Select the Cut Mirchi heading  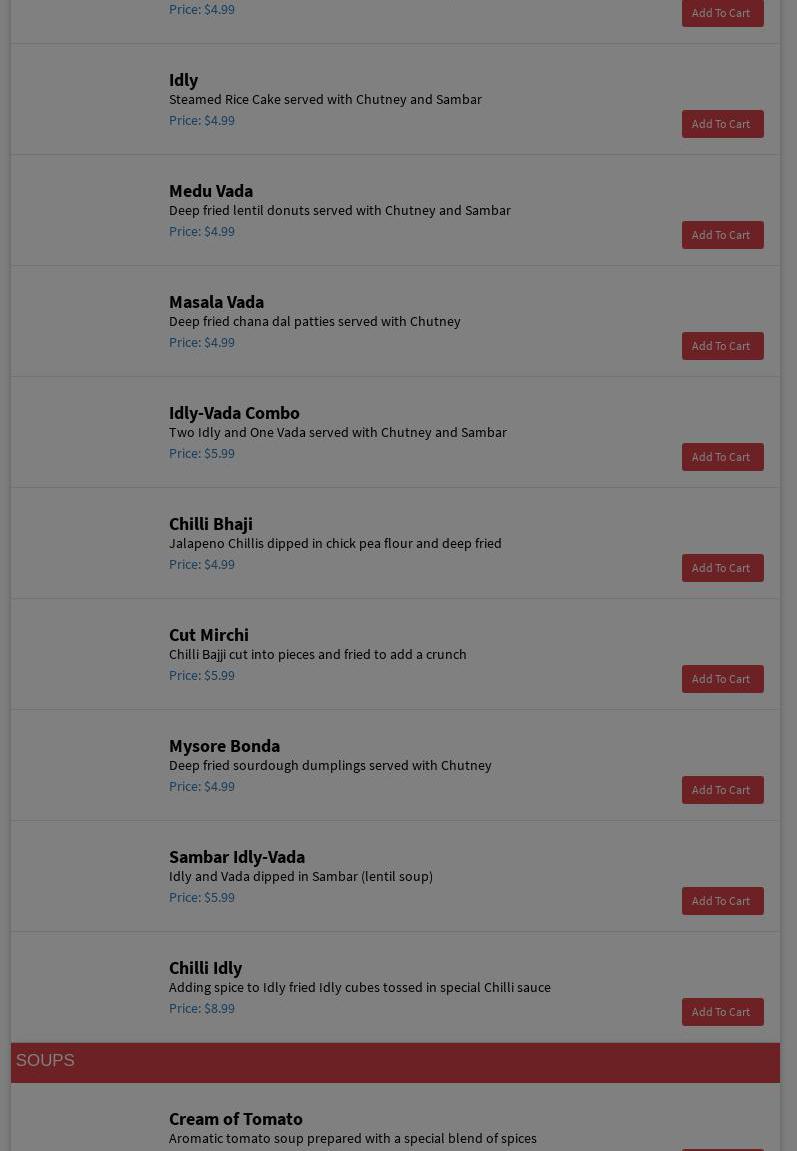209,635
